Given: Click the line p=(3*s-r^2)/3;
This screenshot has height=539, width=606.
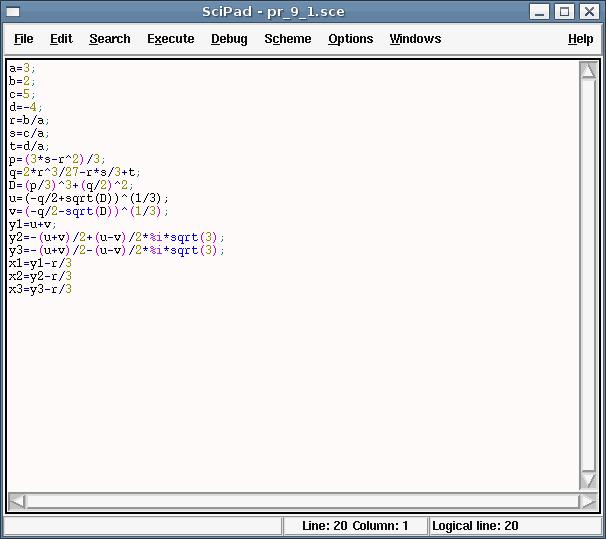Looking at the screenshot, I should (x=57, y=159).
